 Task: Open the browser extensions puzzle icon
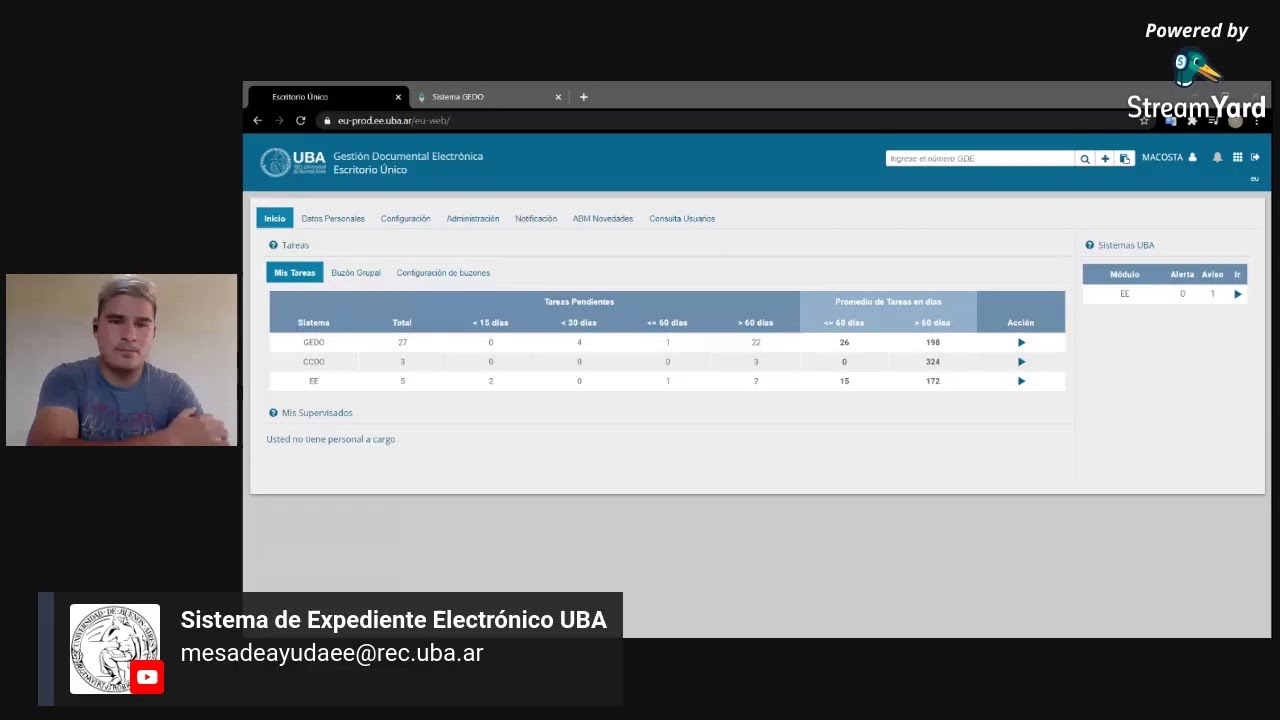[1192, 120]
